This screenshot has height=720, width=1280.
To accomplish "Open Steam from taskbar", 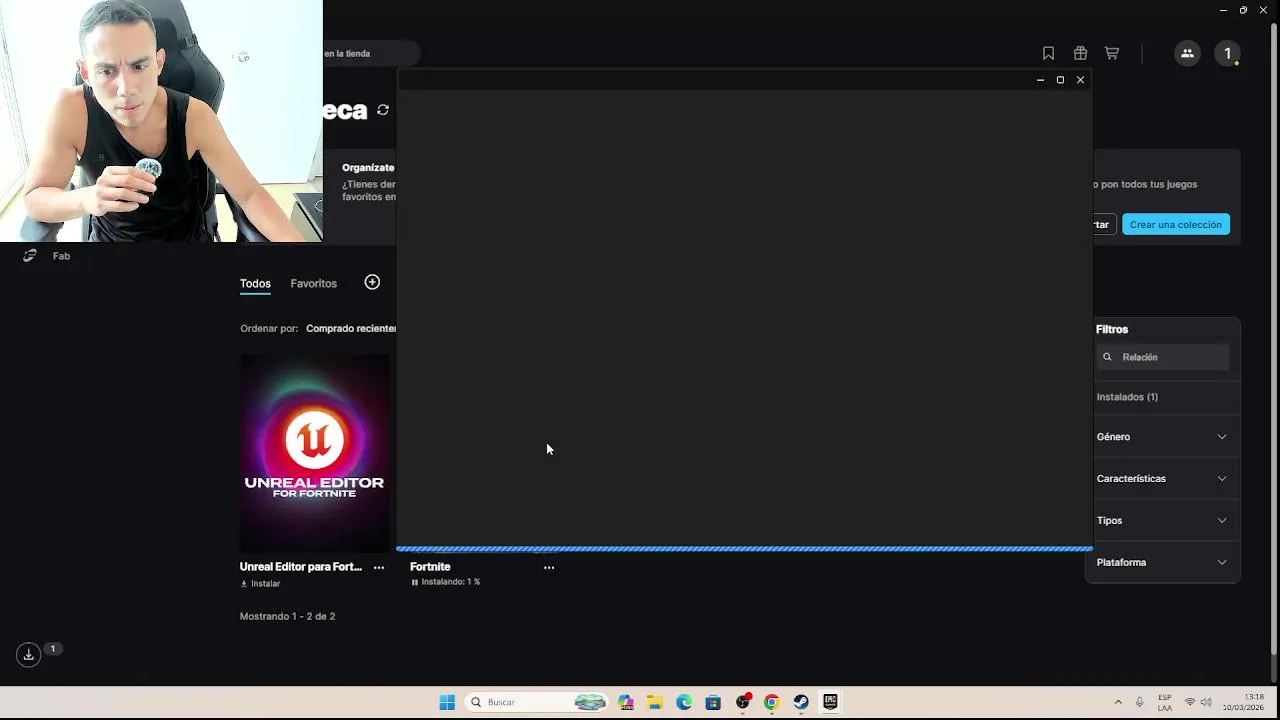I will coord(801,702).
